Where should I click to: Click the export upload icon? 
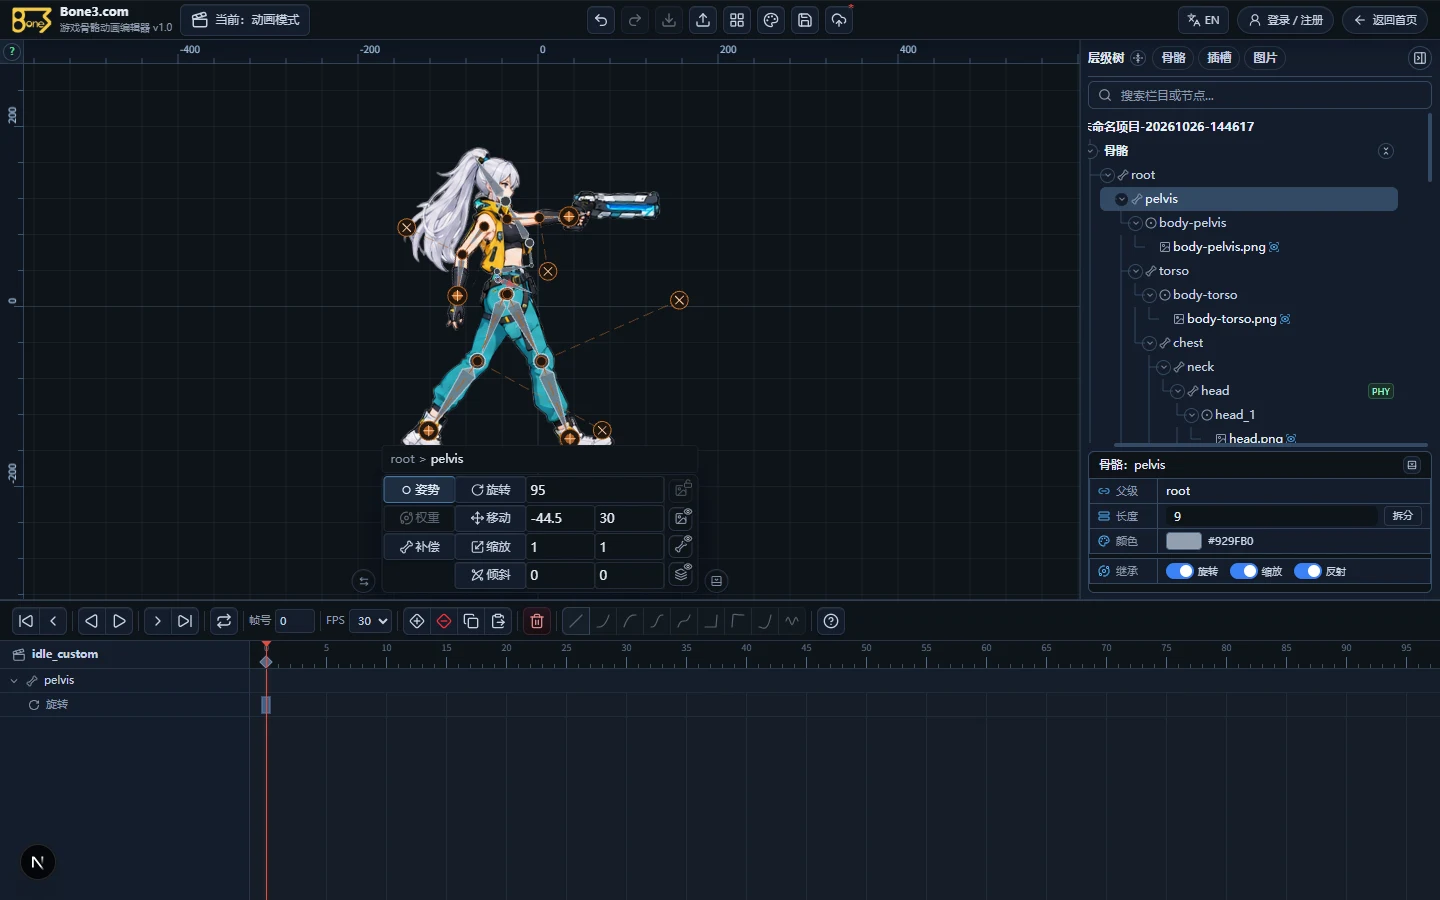[703, 20]
